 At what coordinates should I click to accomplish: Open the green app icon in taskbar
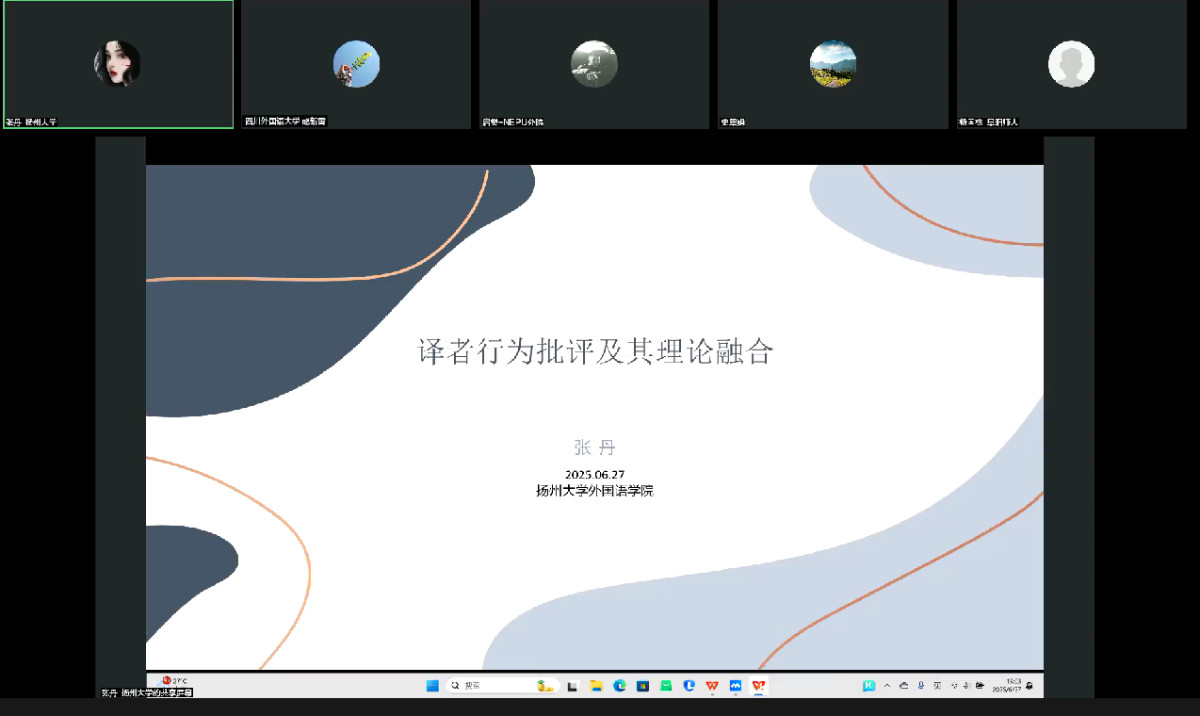[666, 686]
